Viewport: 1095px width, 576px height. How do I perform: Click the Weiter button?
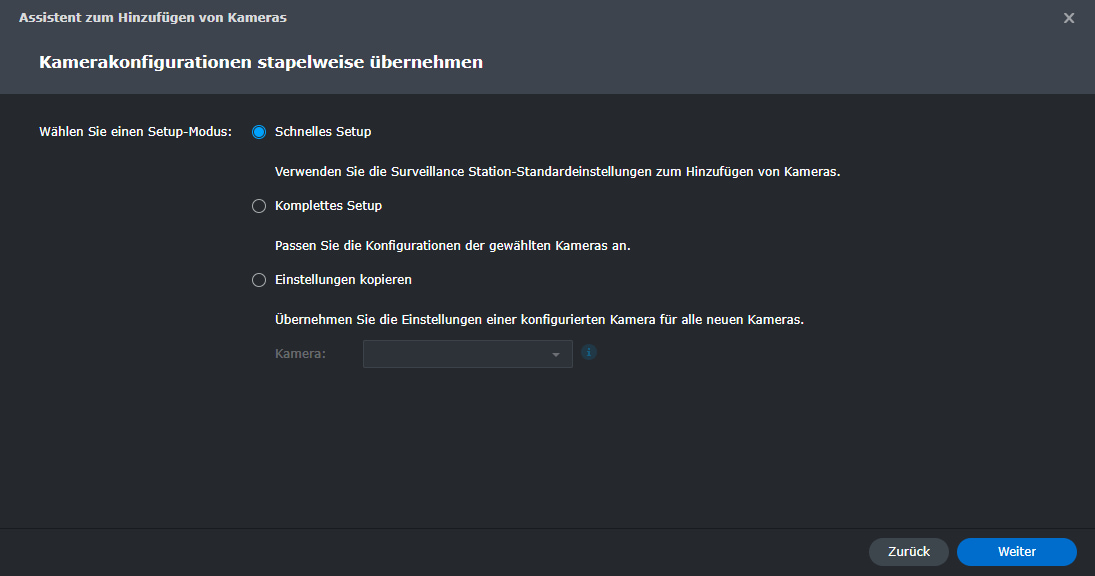coord(1017,552)
